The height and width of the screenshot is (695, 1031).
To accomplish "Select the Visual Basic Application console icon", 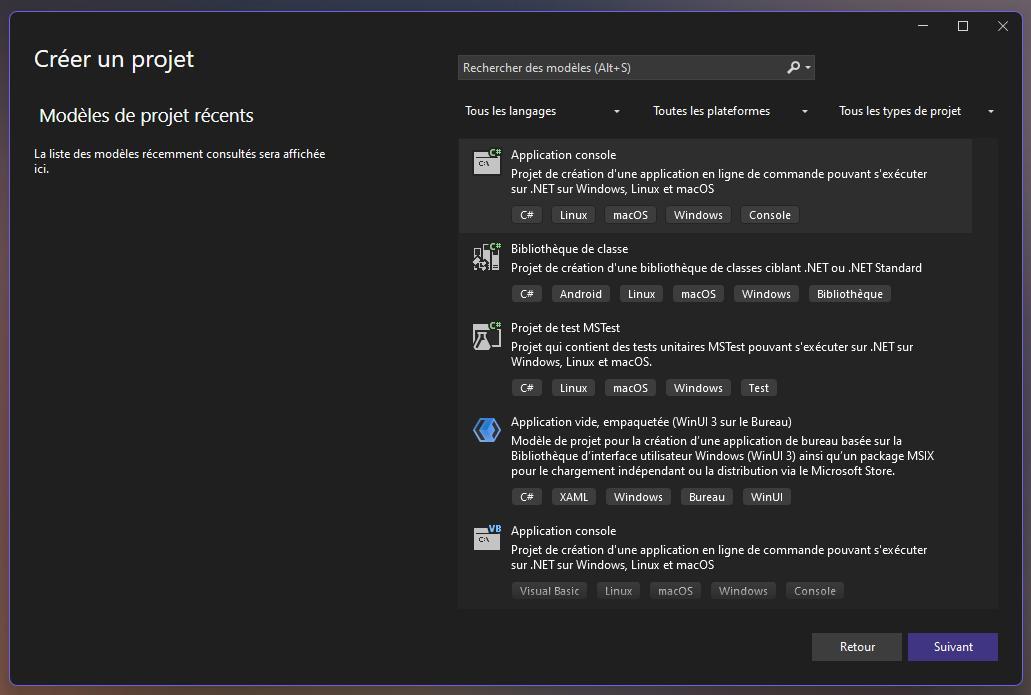I will (486, 538).
